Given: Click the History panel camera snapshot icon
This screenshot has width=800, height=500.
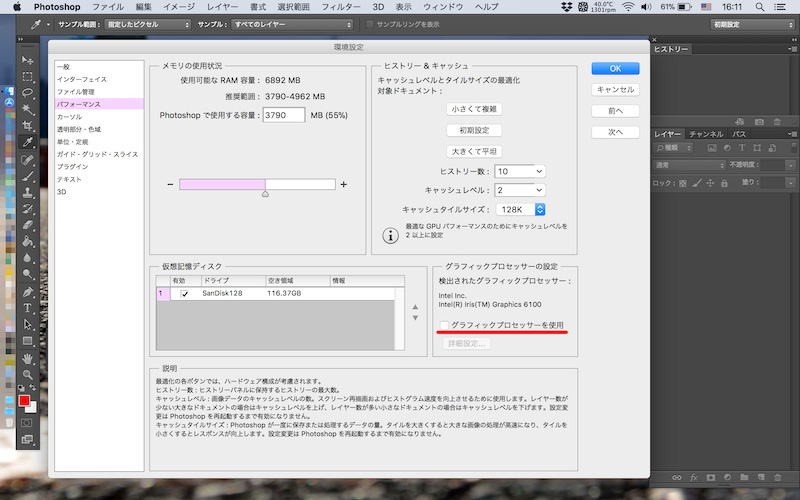Looking at the screenshot, I should click(759, 122).
